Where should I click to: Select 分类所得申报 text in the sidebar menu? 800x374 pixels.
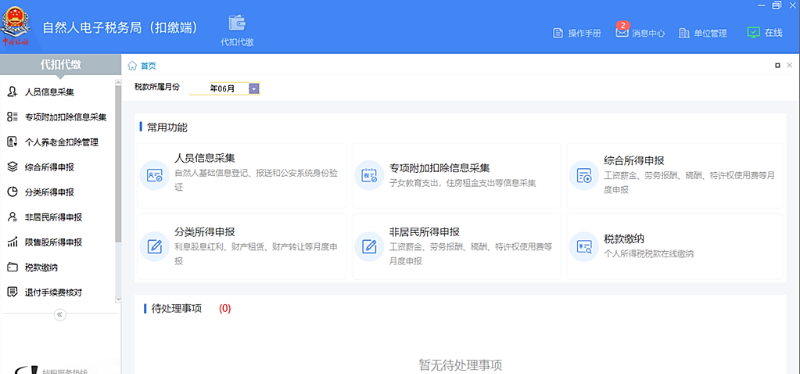coord(49,192)
